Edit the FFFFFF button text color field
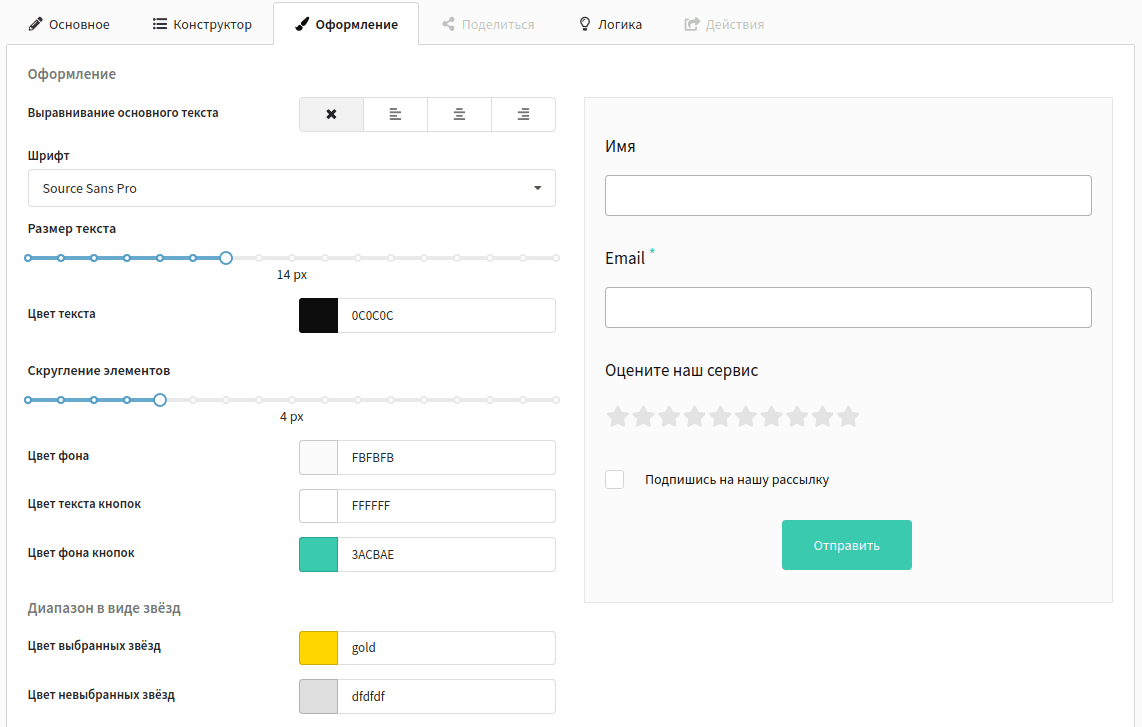This screenshot has height=727, width=1142. [446, 506]
